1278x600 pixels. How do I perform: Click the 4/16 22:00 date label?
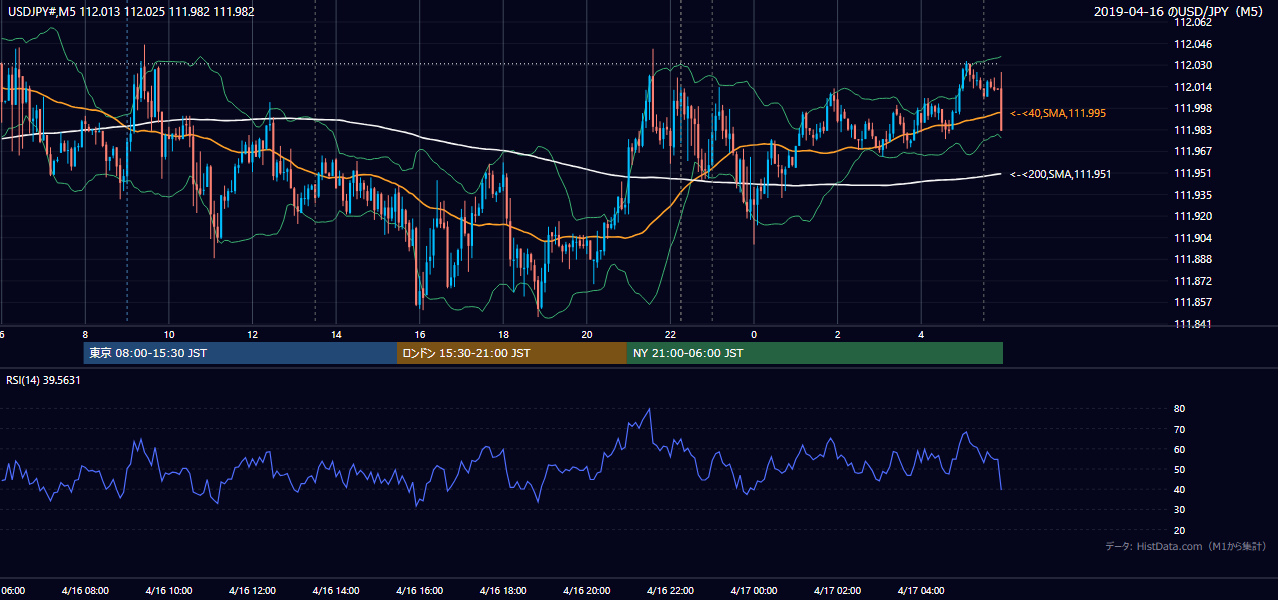click(x=670, y=591)
